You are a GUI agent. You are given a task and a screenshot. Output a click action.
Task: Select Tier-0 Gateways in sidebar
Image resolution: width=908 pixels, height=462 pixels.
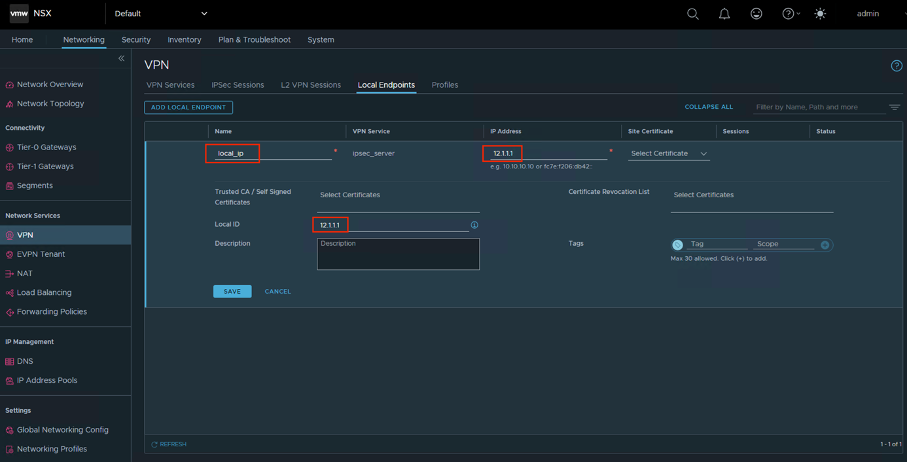tap(45, 147)
